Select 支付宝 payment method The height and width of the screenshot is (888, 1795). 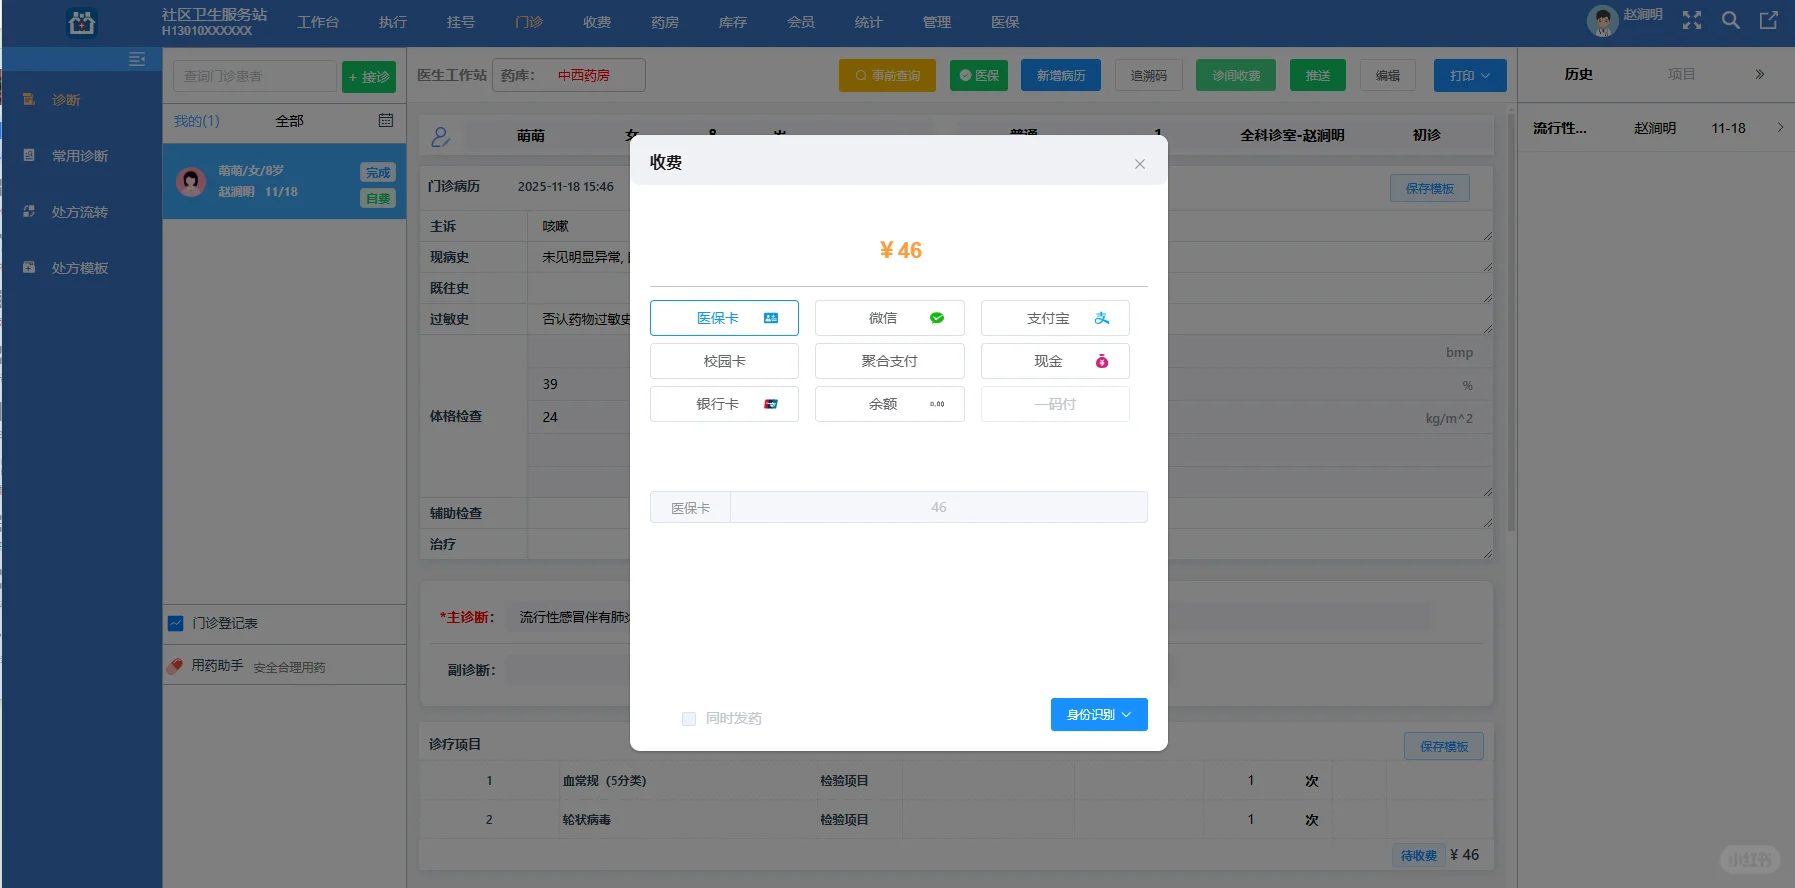[1055, 318]
